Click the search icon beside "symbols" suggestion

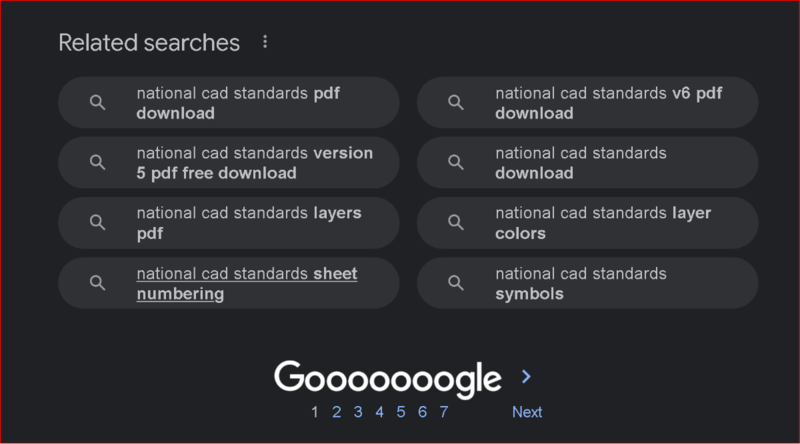pos(455,283)
